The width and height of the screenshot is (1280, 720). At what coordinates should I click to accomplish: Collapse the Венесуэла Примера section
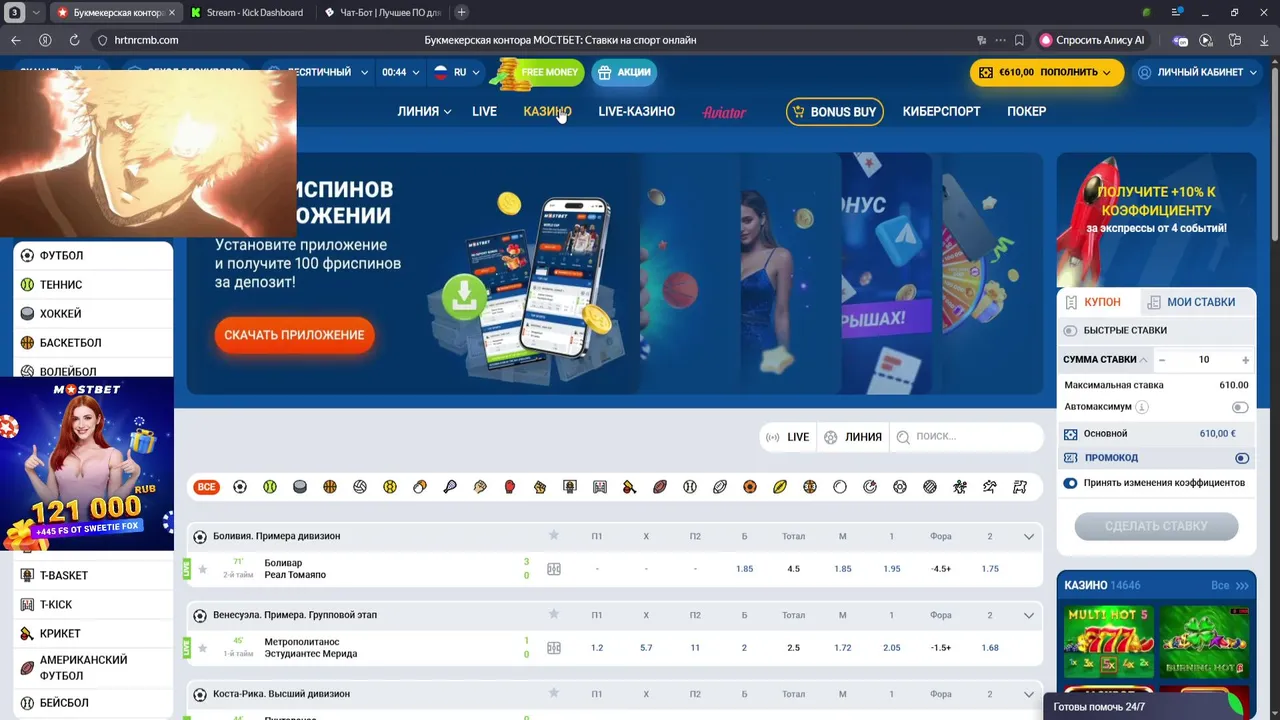click(x=1029, y=616)
